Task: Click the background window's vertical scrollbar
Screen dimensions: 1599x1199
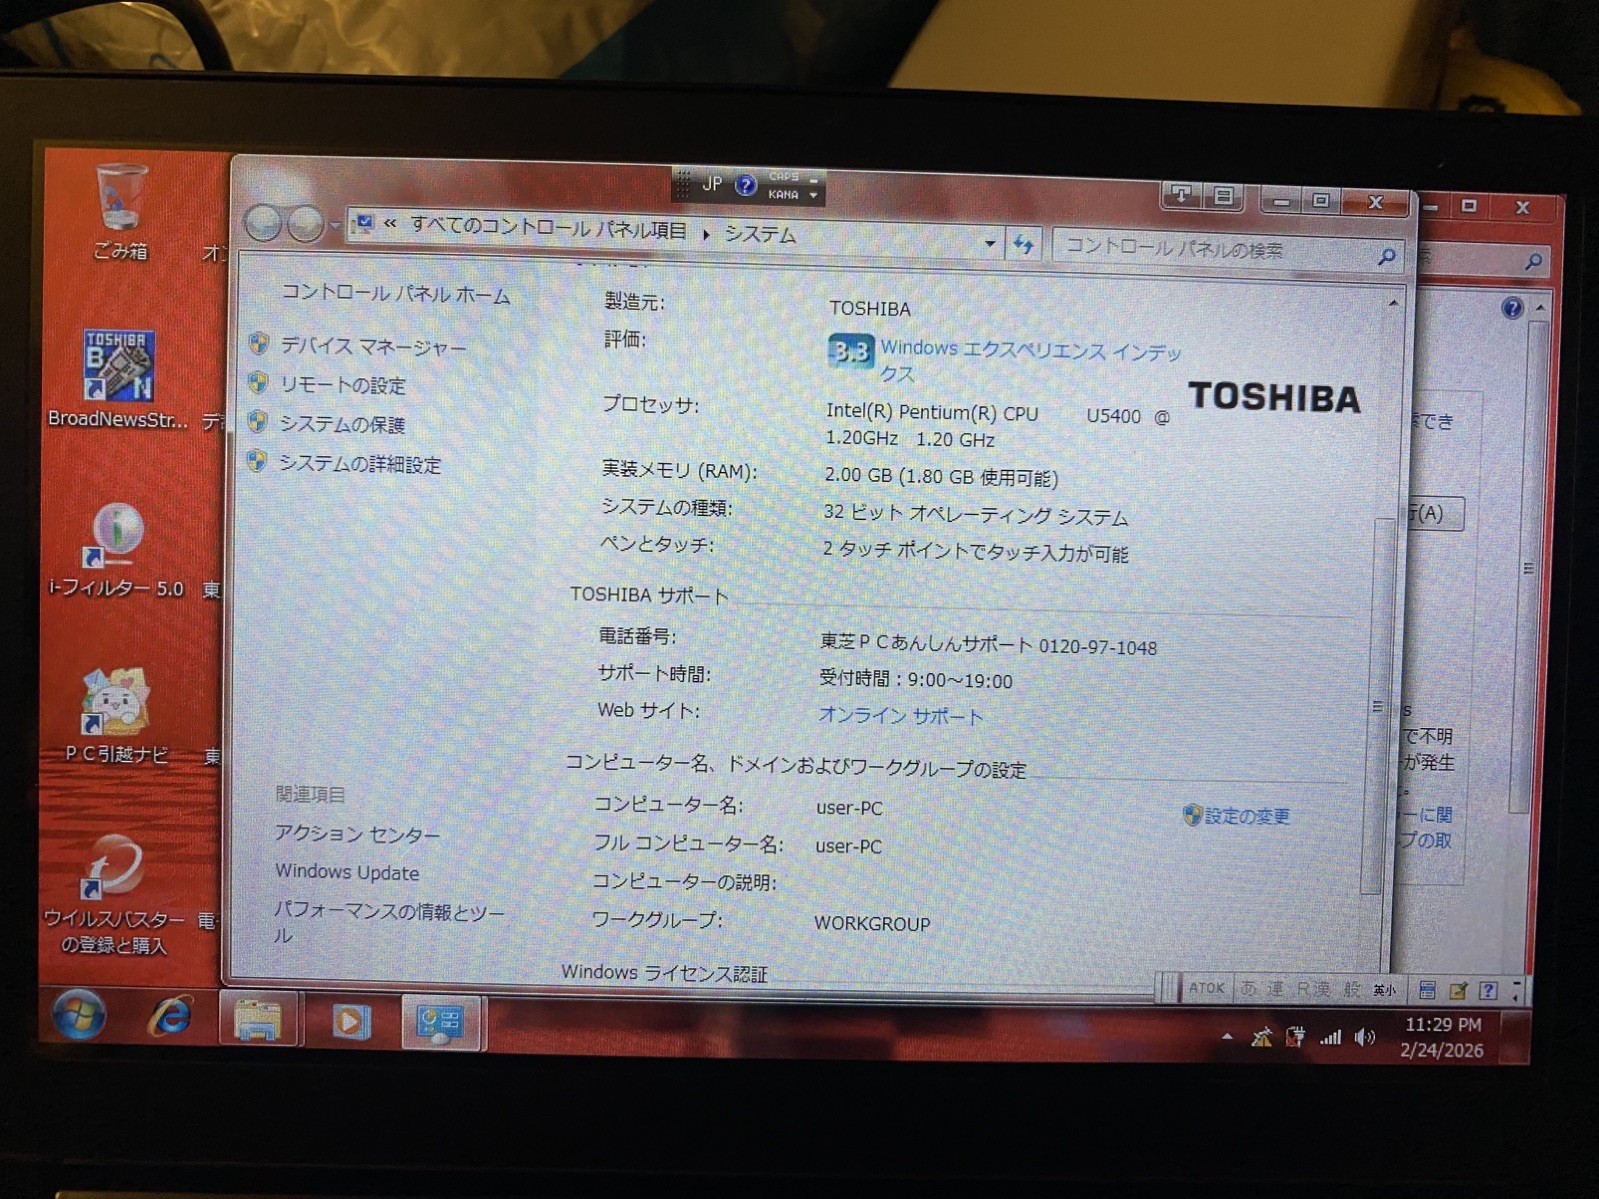Action: click(1529, 566)
